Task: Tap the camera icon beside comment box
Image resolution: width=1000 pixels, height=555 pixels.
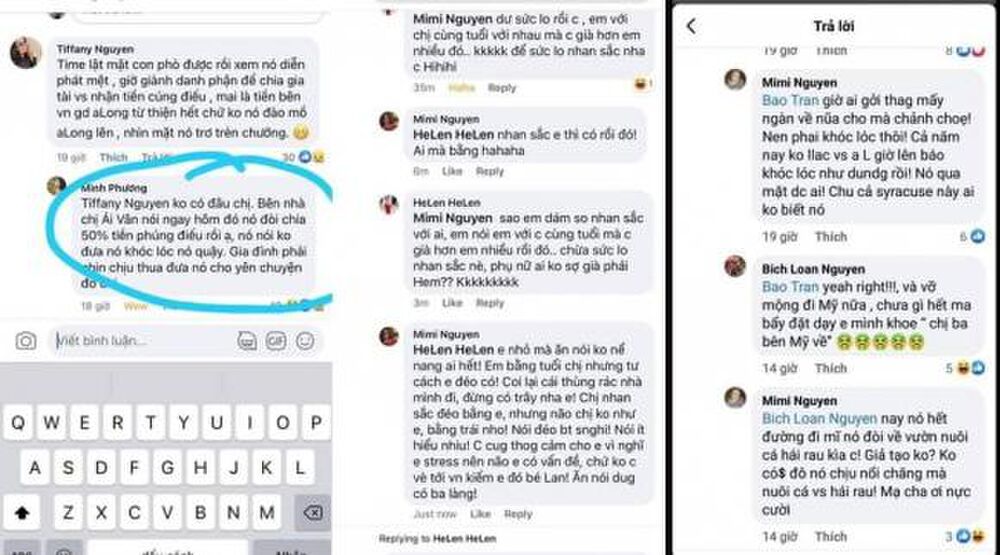Action: [x=26, y=341]
